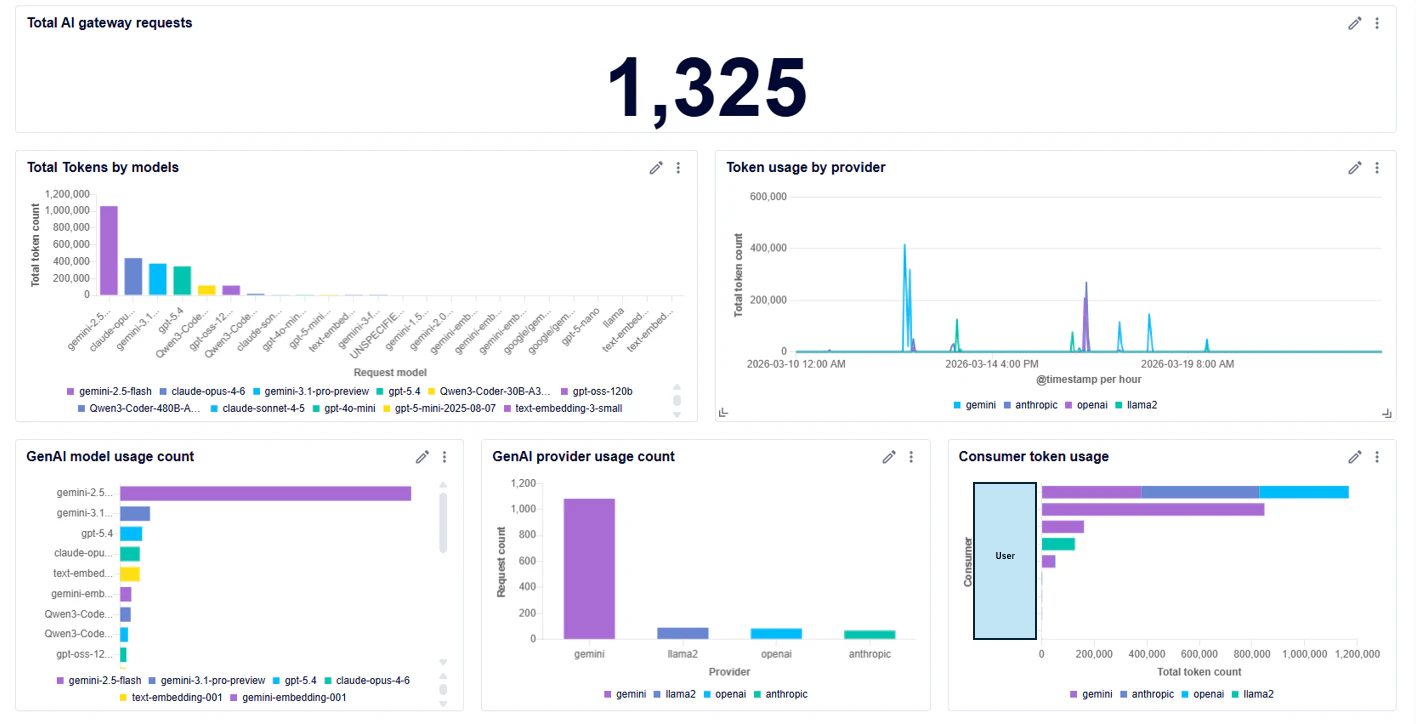Toggle Qwen3-Coder-480B-A legend entry
The image size is (1416, 724).
[140, 408]
